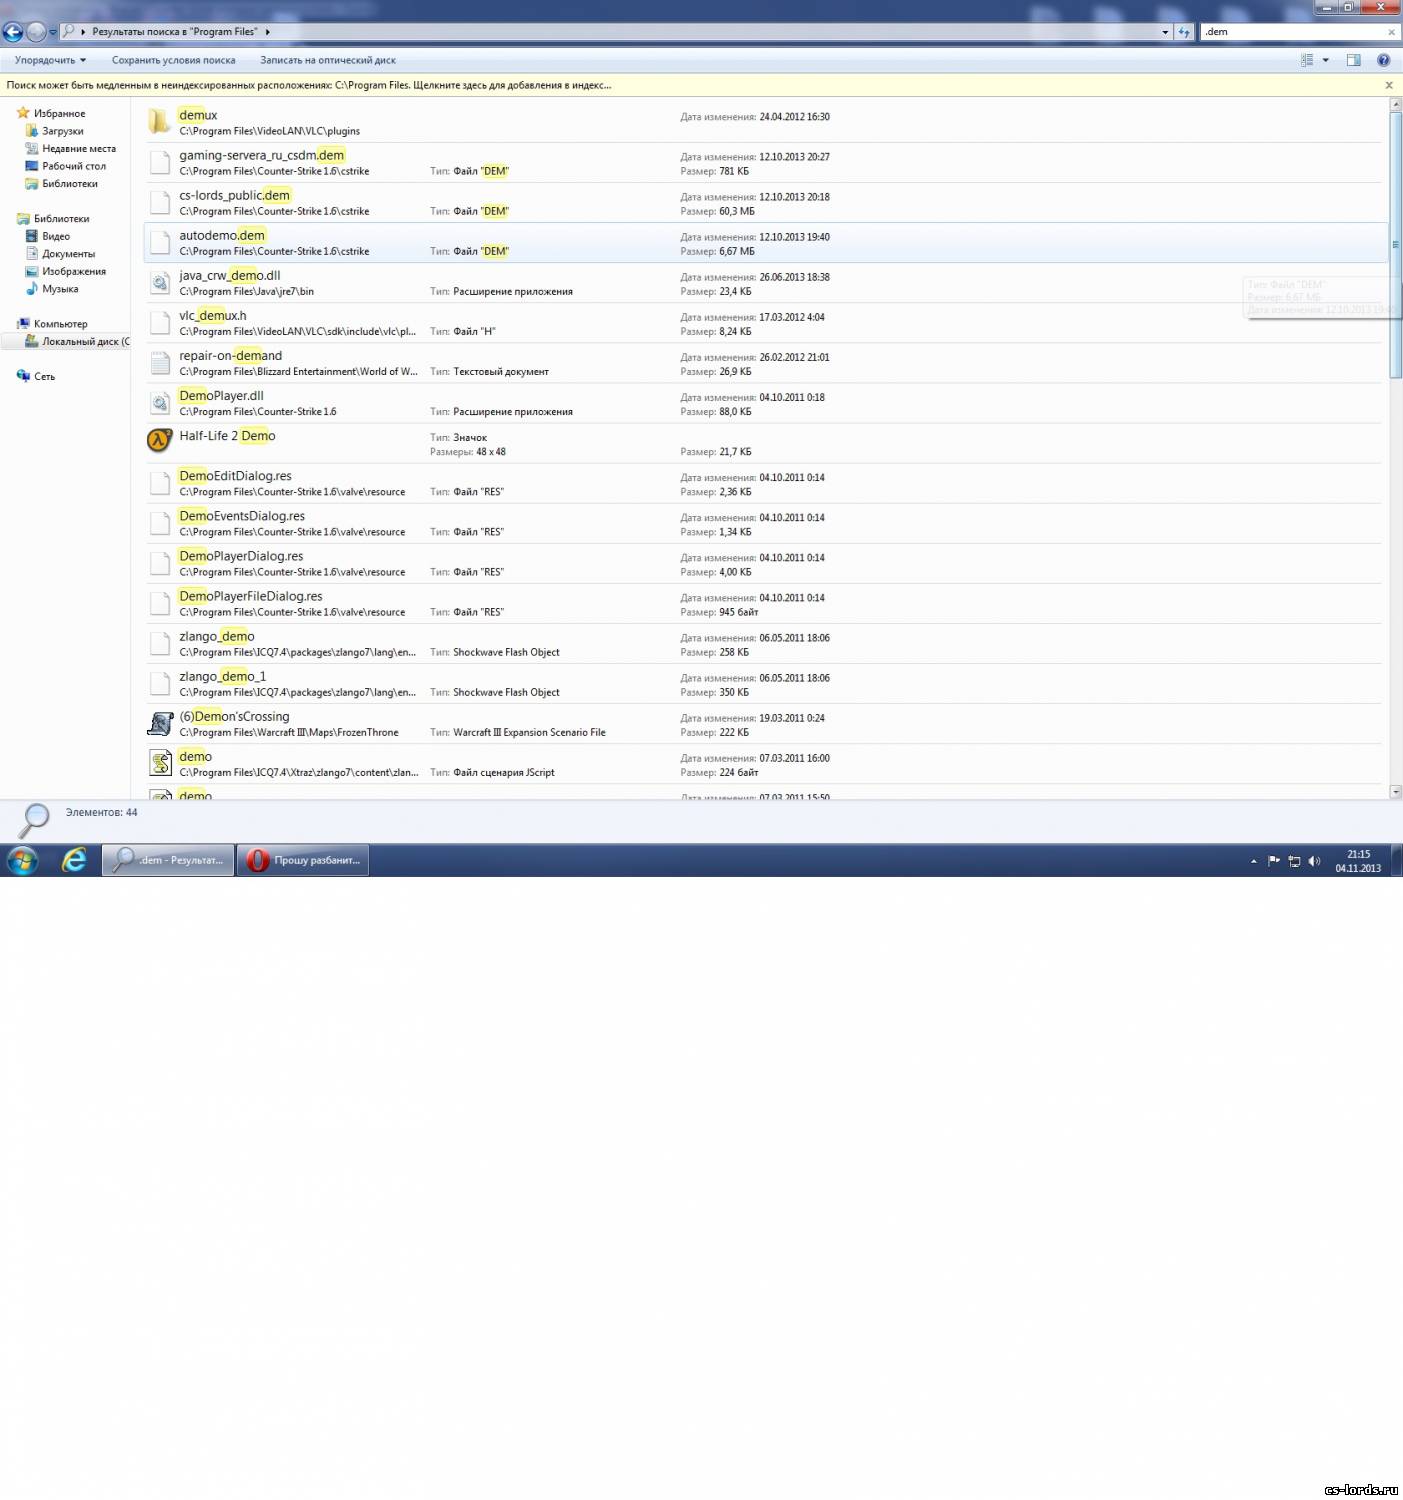Switch to the .dem search results taskbar button

[168, 860]
